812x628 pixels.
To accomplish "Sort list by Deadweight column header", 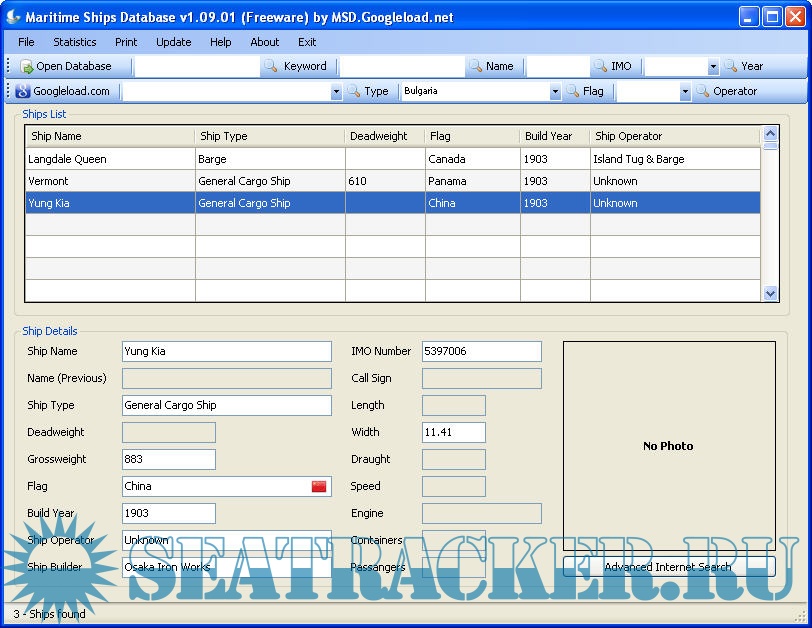I will (384, 136).
